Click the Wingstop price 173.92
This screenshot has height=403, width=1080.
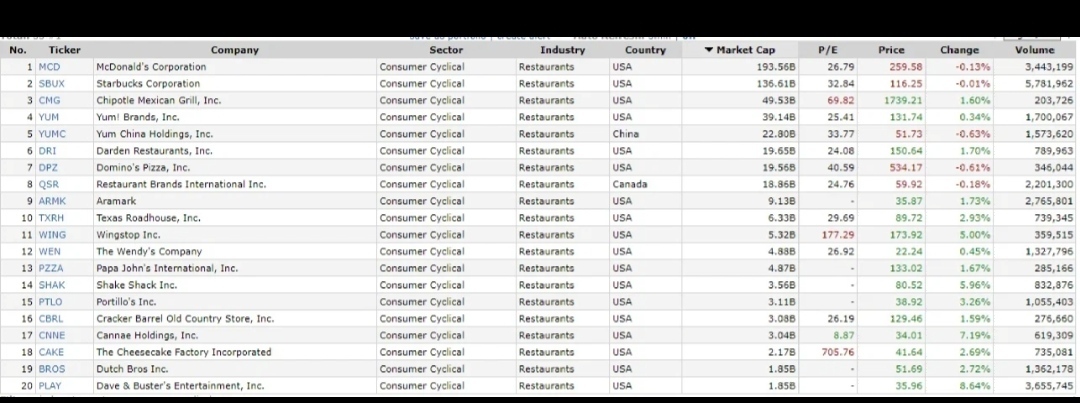905,234
